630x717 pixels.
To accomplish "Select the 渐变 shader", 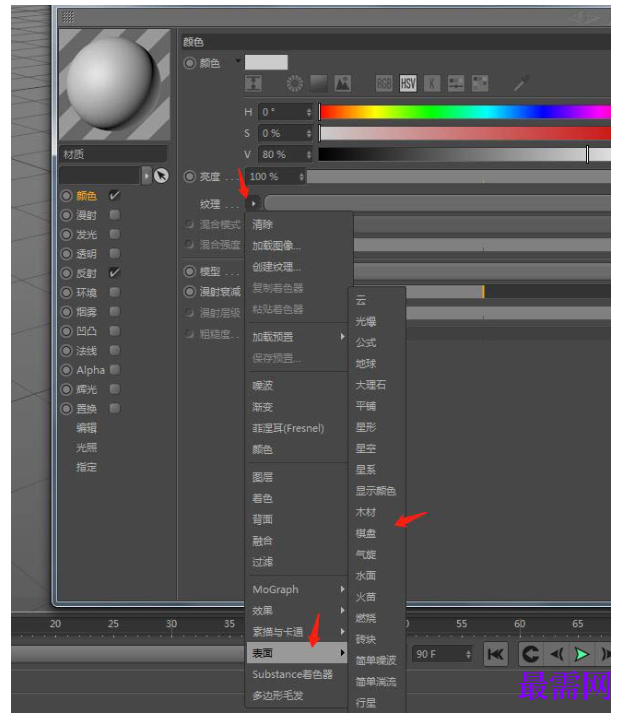I will click(262, 407).
